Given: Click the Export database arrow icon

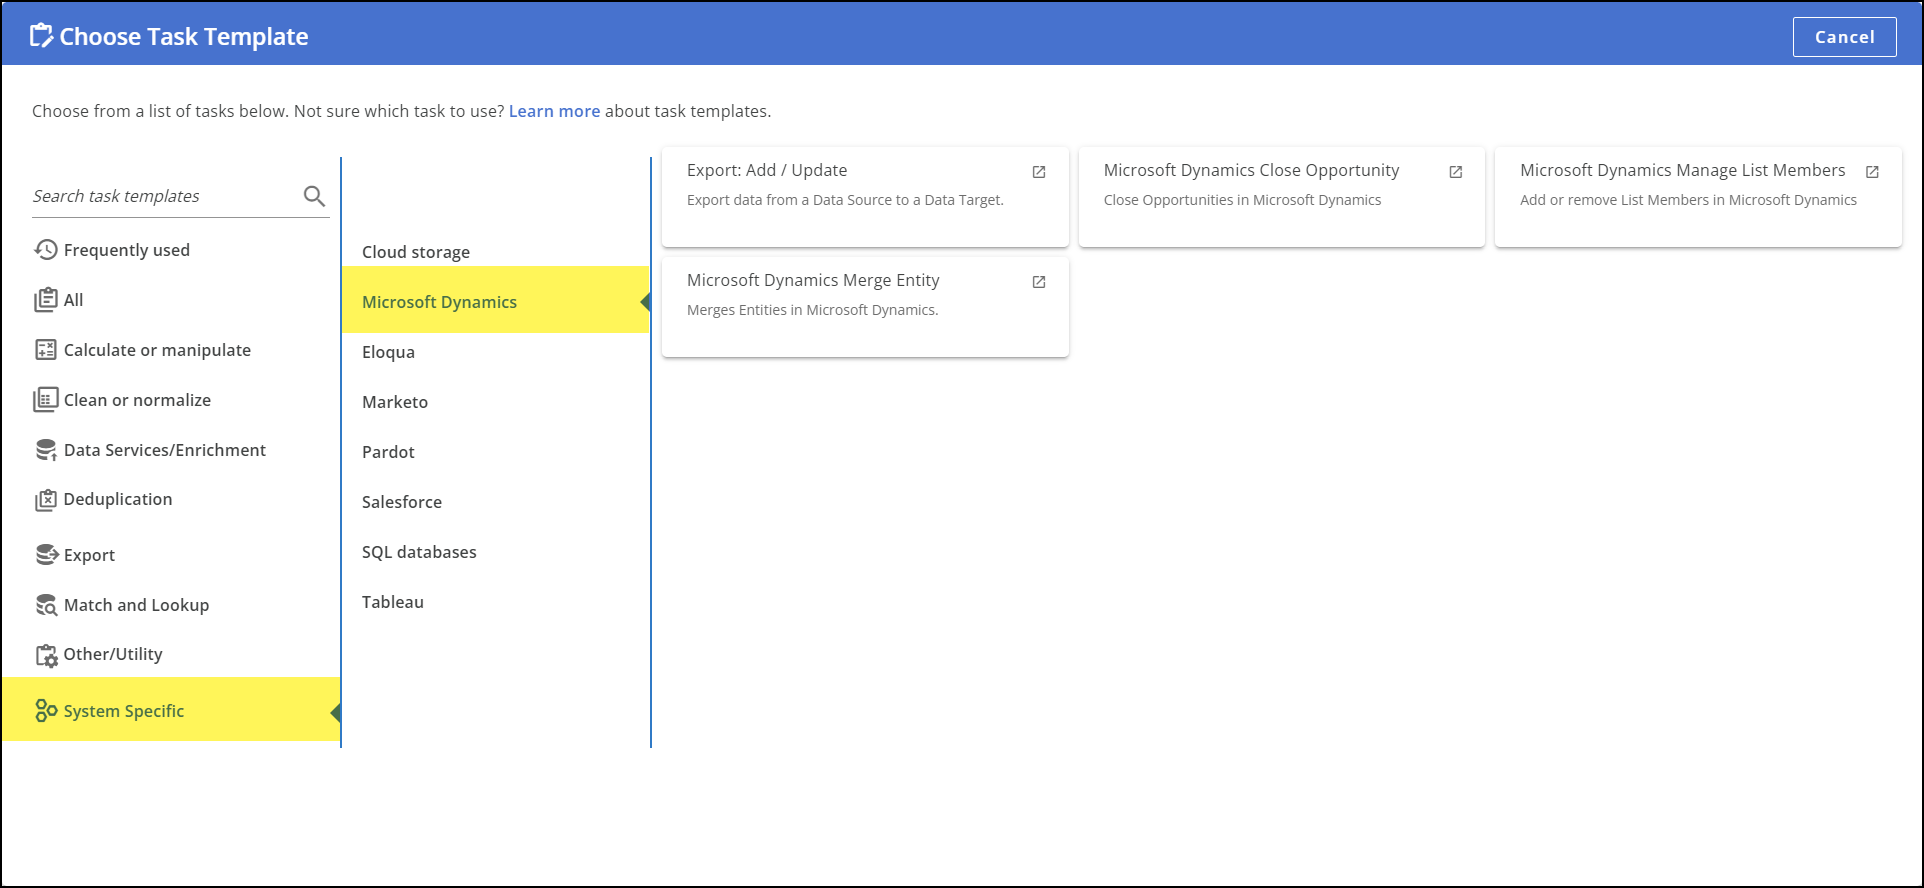Looking at the screenshot, I should click(x=47, y=554).
